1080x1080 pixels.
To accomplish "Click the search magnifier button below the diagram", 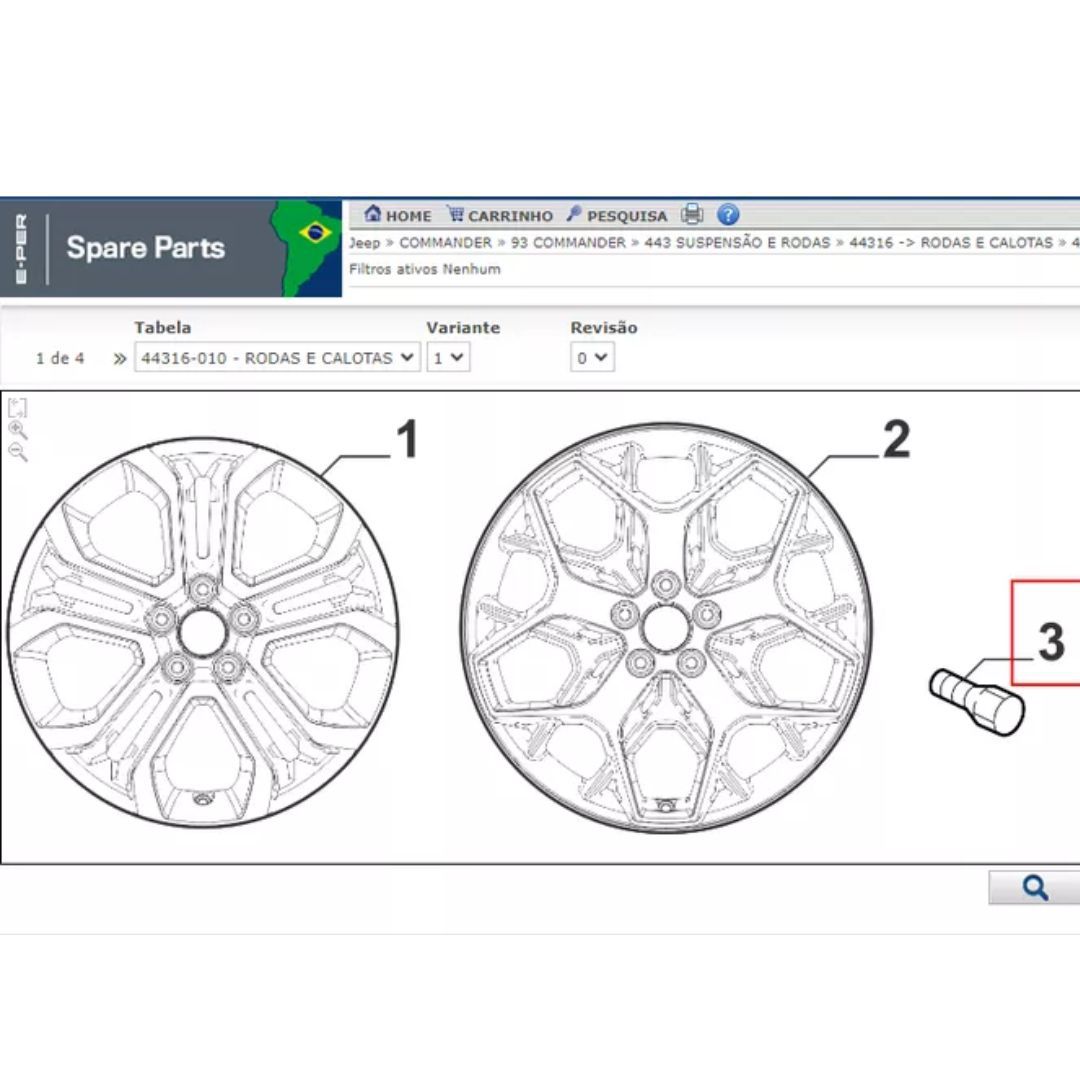I will point(1034,886).
